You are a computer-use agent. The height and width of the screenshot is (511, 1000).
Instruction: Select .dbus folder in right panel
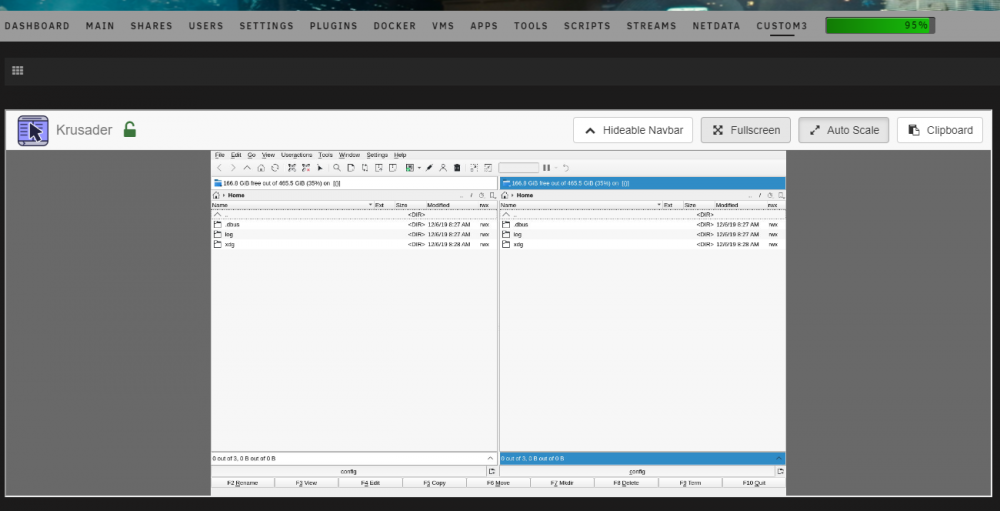click(643, 225)
